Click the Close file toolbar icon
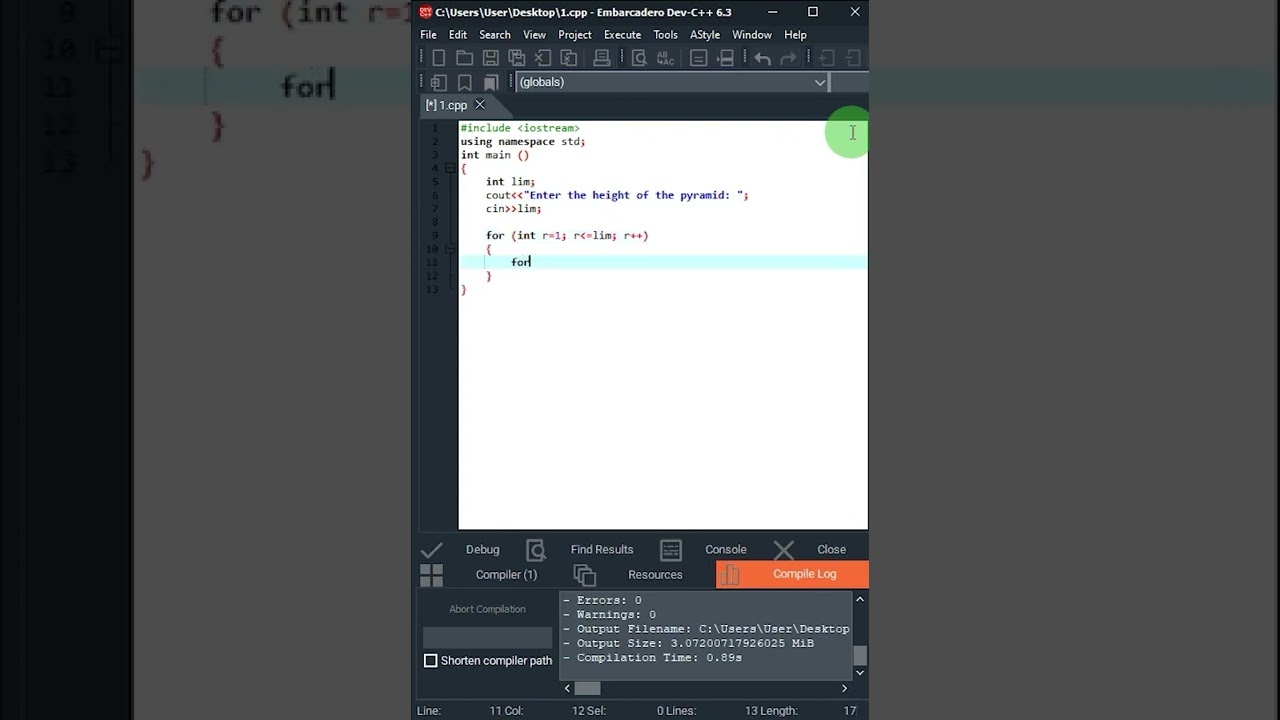Viewport: 1280px width, 720px height. [543, 58]
